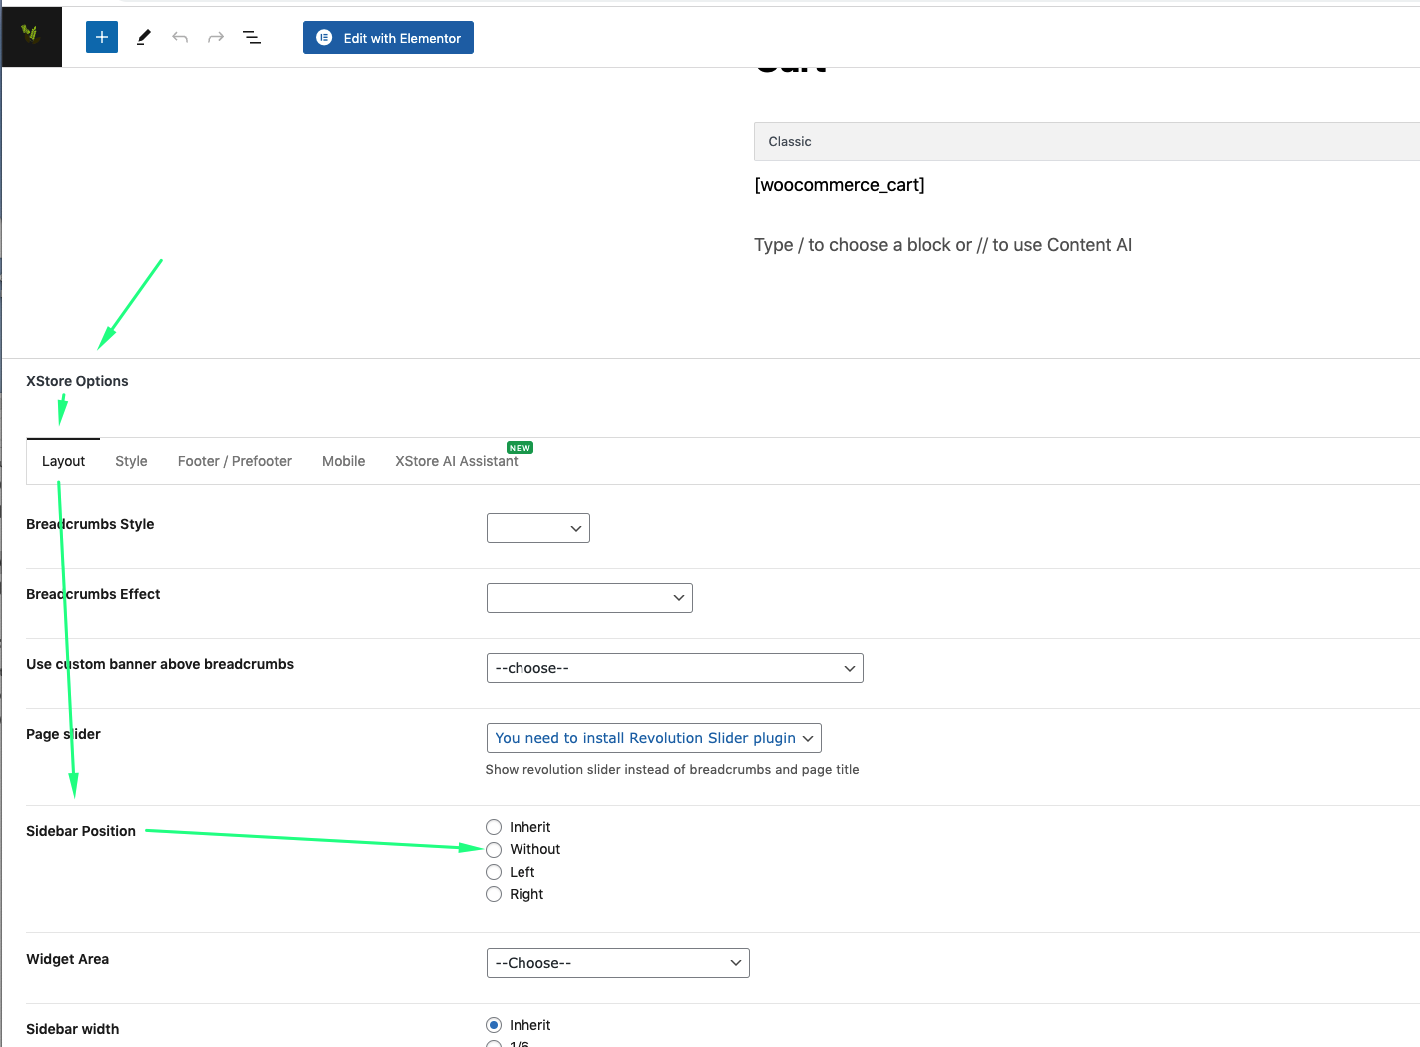Click the XStore Options panel heading
The width and height of the screenshot is (1420, 1047).
click(77, 381)
